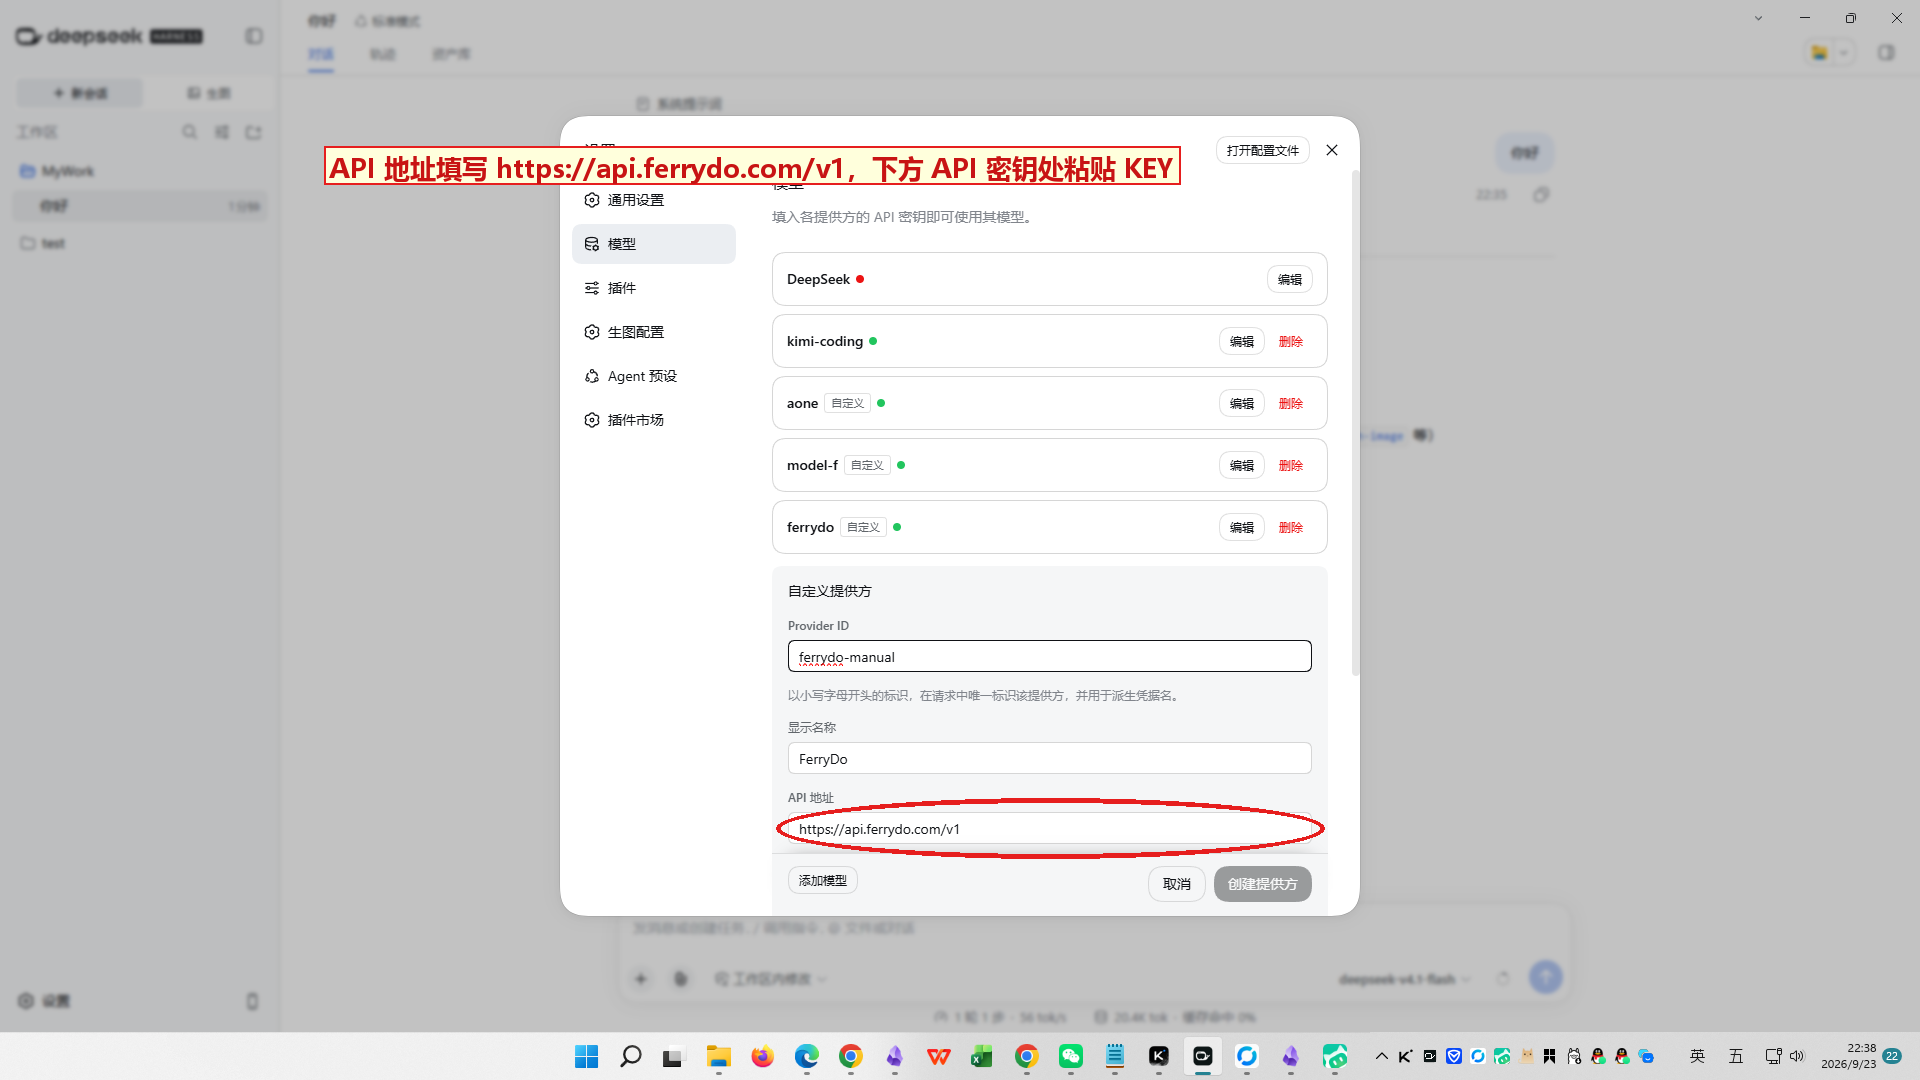
Task: Edit the kimi-coding provider
Action: 1241,341
